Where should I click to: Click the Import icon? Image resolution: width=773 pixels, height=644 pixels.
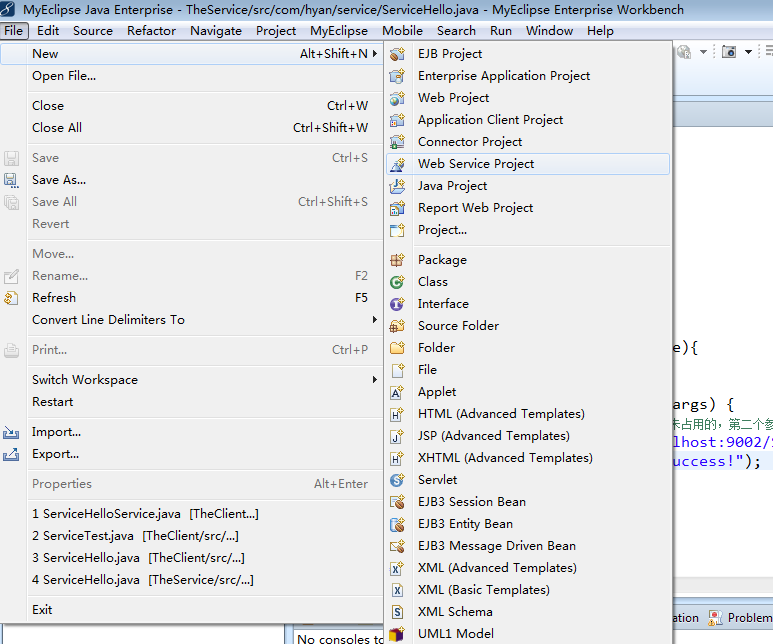tap(11, 432)
